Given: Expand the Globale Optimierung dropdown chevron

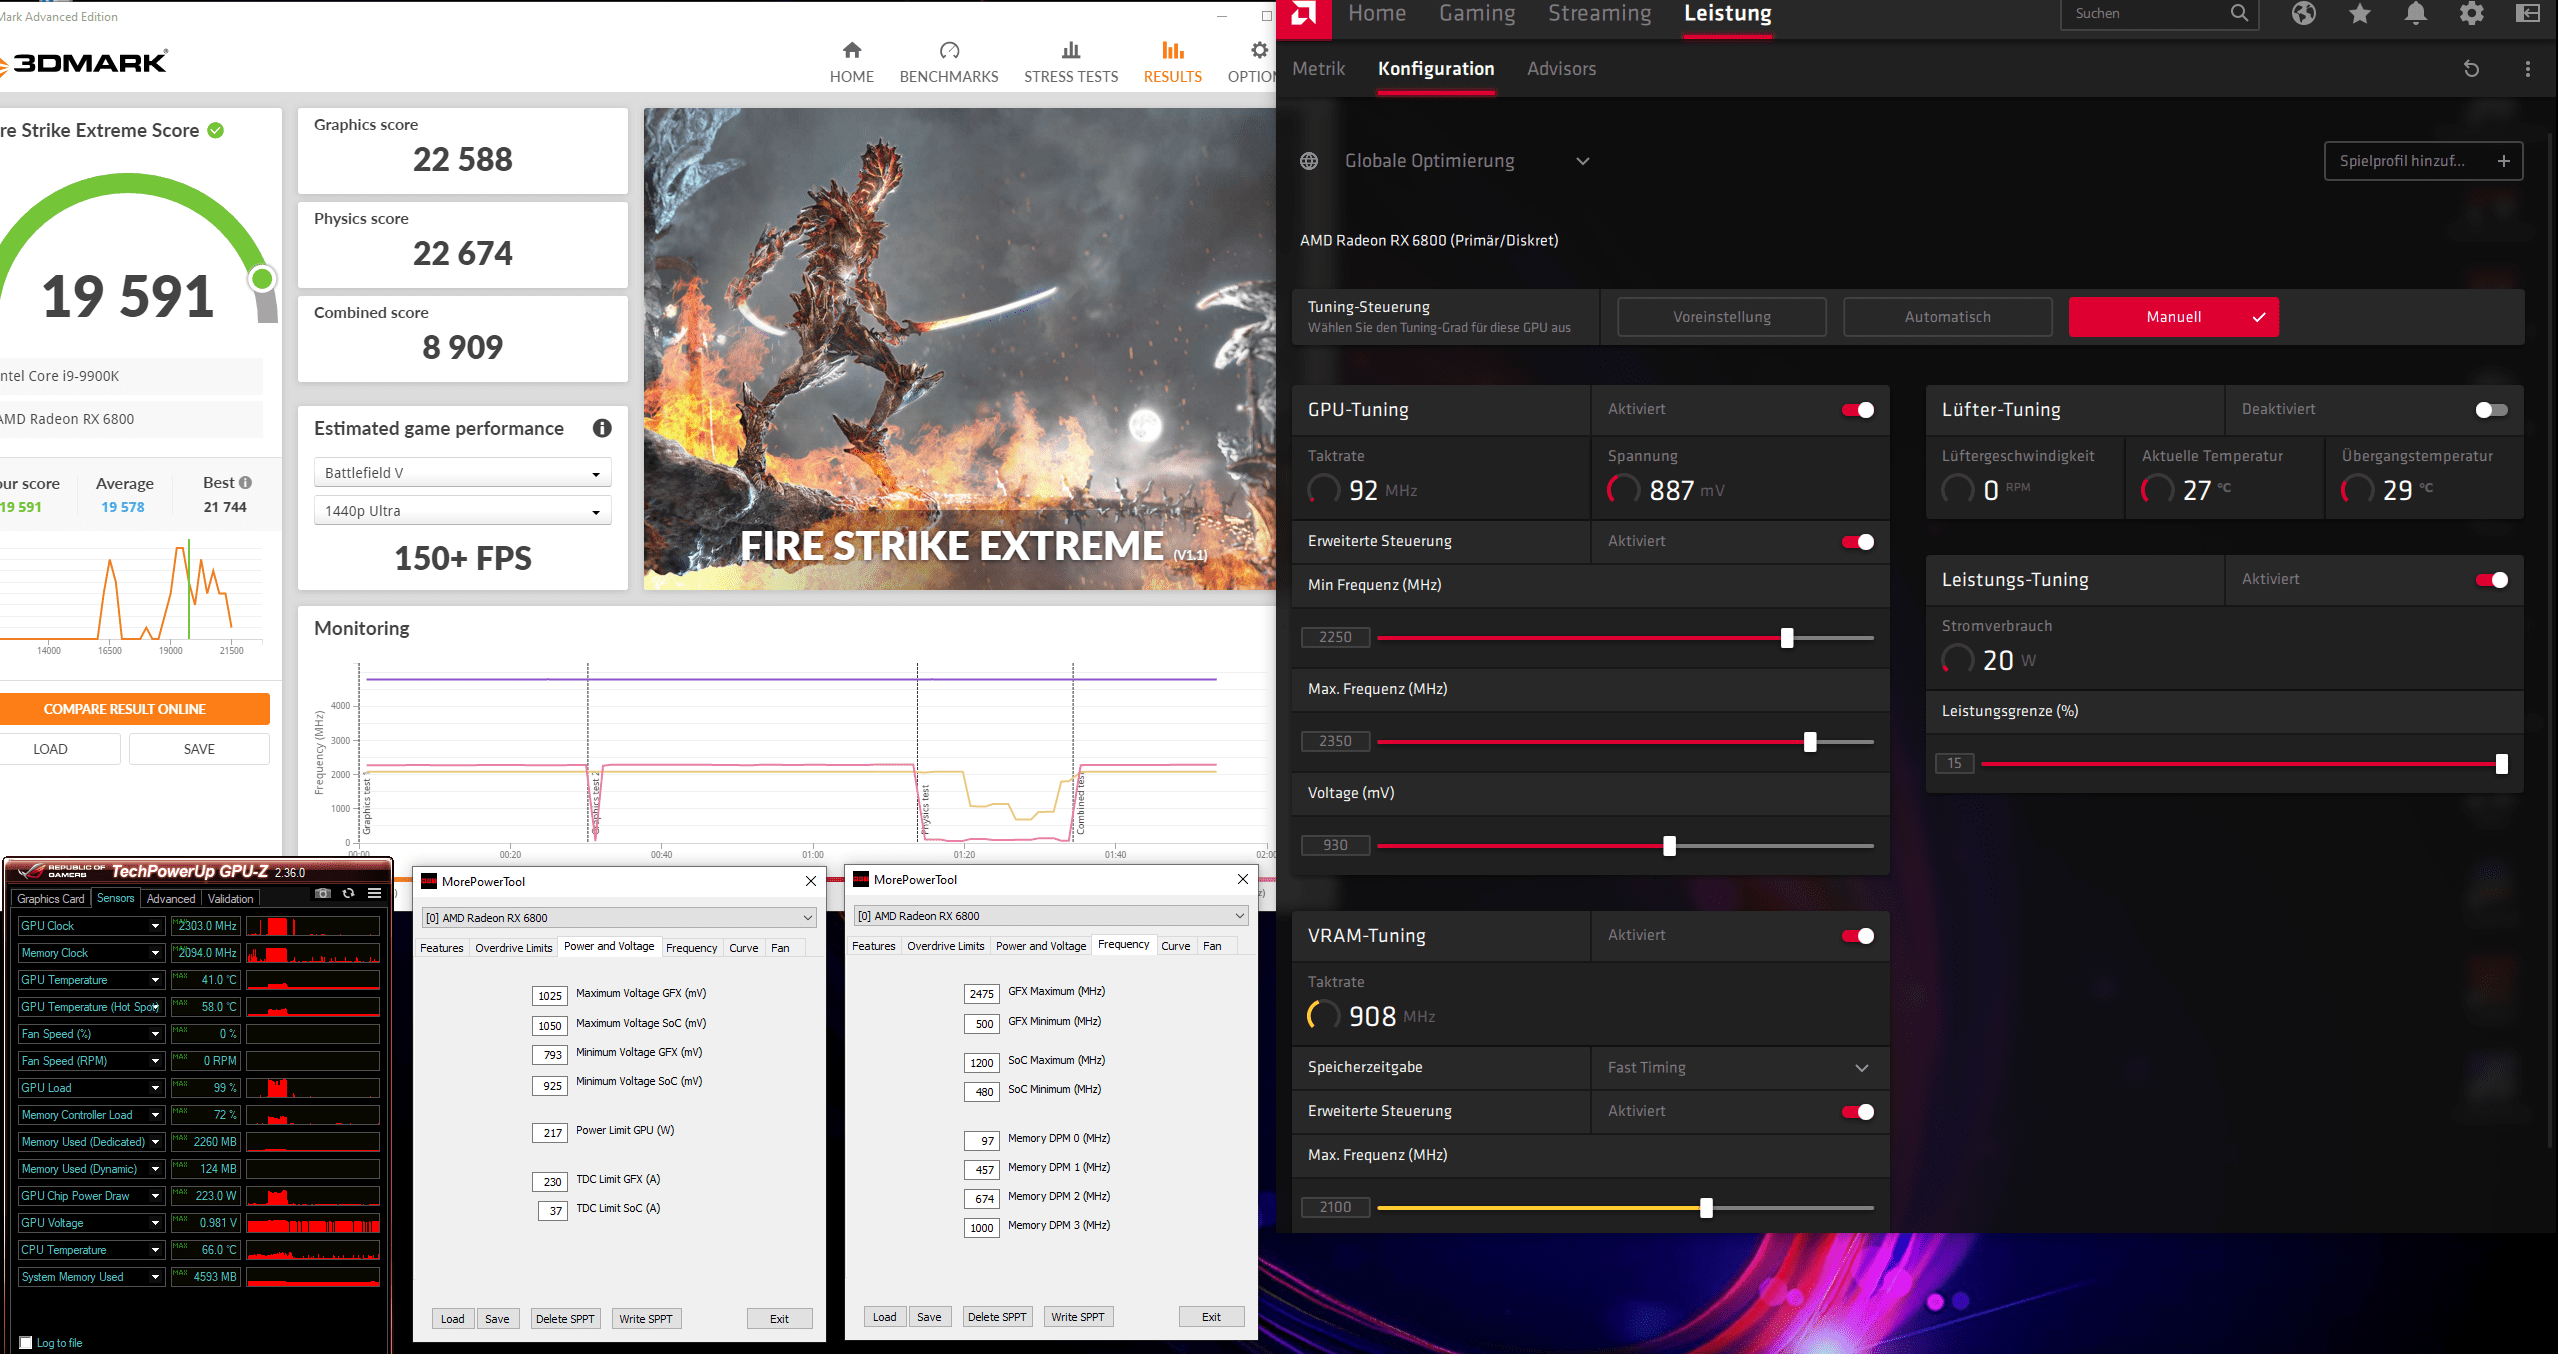Looking at the screenshot, I should point(1583,161).
